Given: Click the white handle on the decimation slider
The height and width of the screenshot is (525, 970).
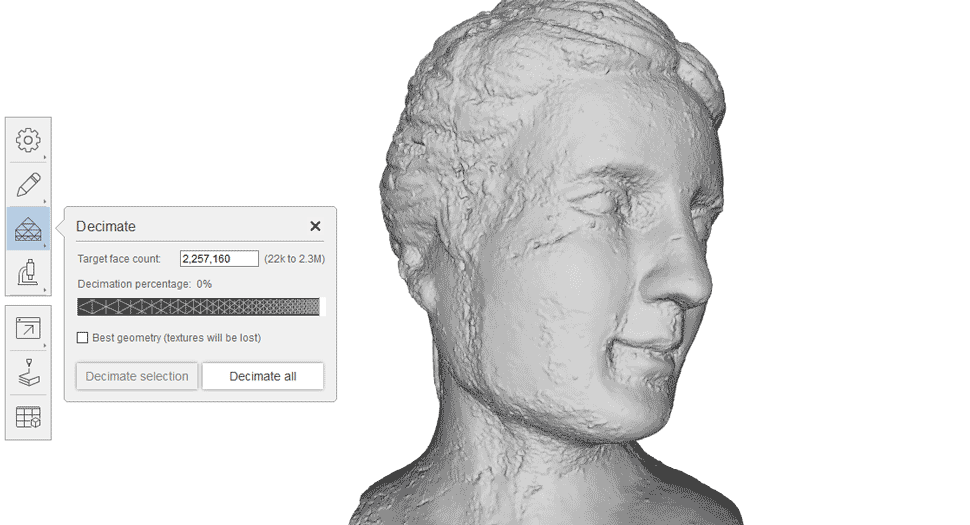Looking at the screenshot, I should (322, 307).
